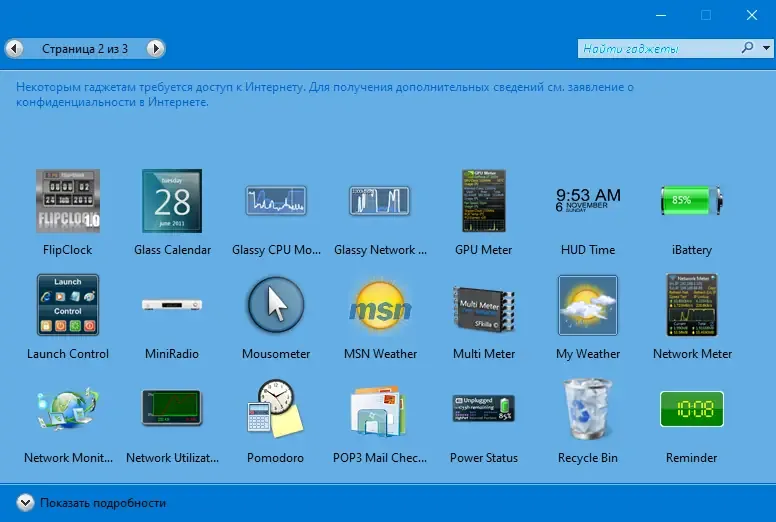This screenshot has height=522, width=776.
Task: Click the 'iBattery' label text
Action: point(692,250)
